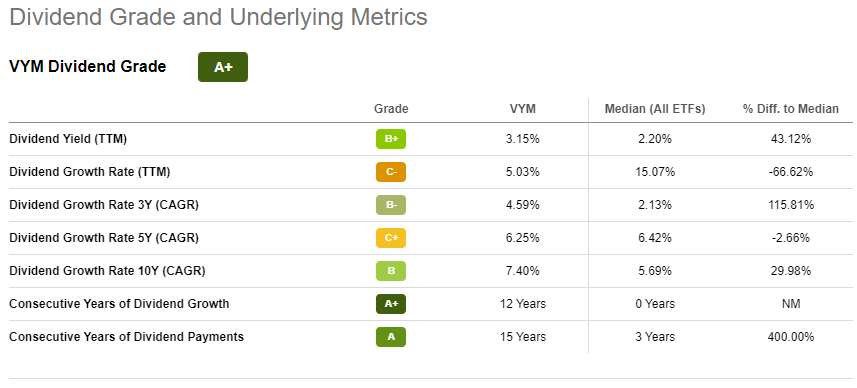Click the C- grade badge for Dividend Growth Rate TTM
Image resolution: width=857 pixels, height=388 pixels.
click(x=391, y=172)
